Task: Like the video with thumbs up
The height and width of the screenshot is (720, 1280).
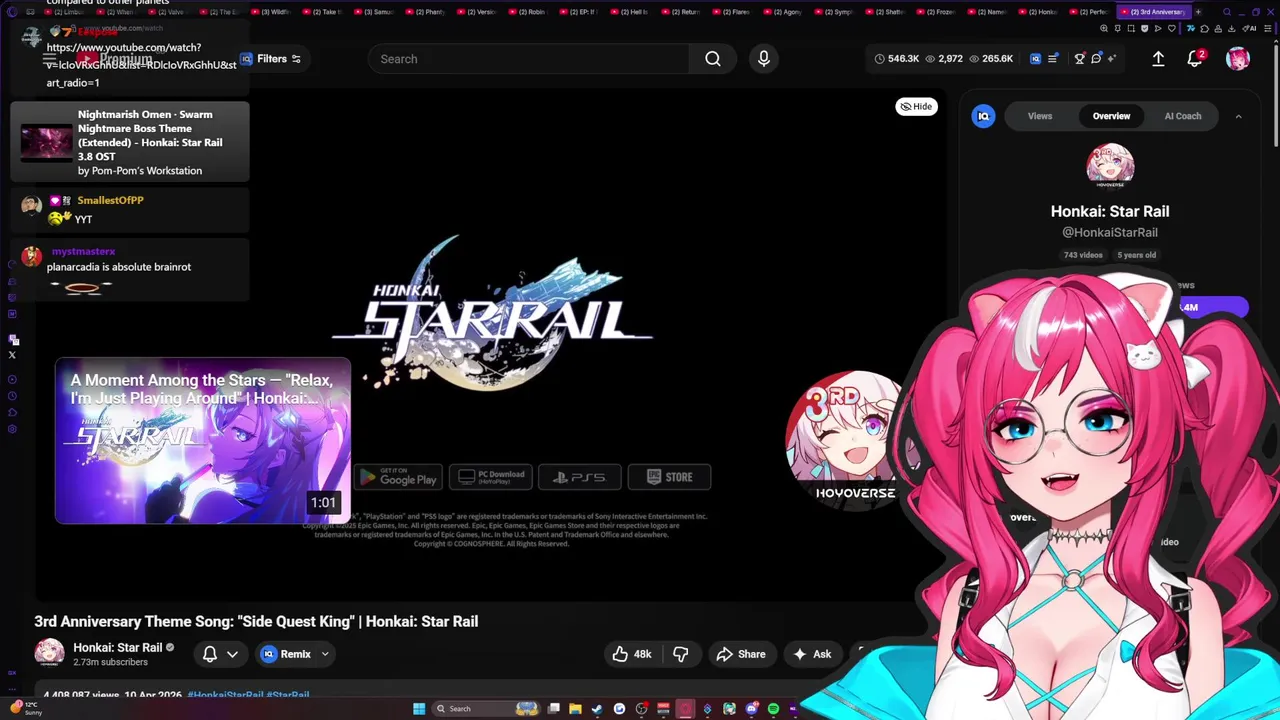Action: [631, 654]
